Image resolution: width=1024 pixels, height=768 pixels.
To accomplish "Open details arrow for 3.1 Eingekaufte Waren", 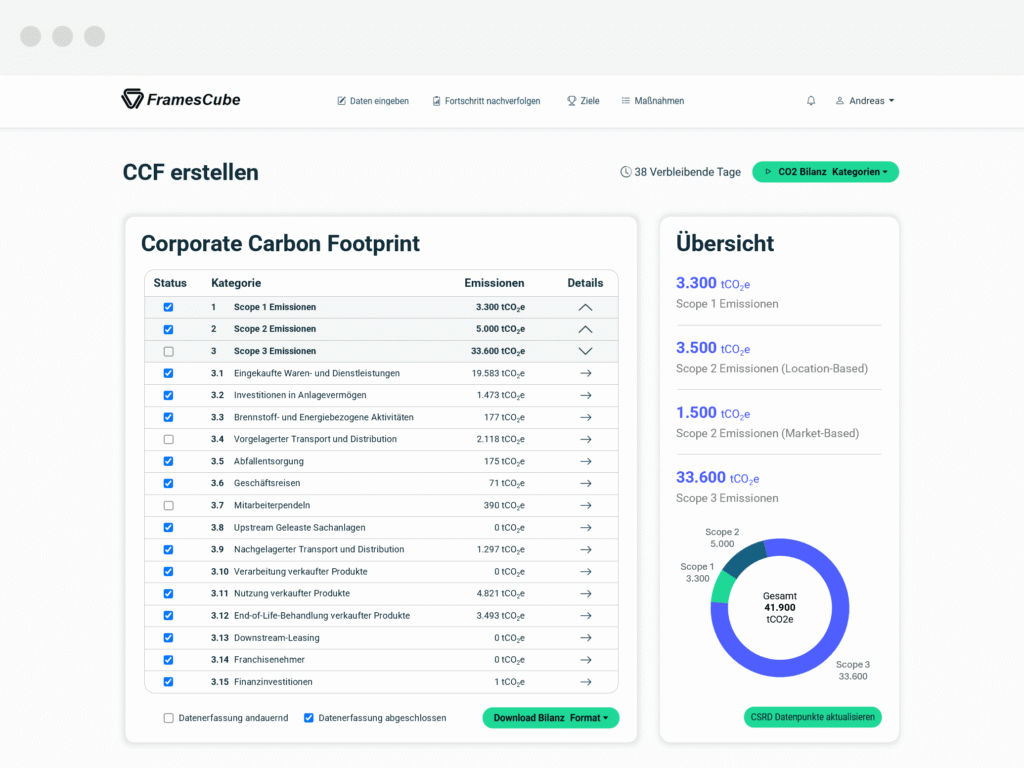I will click(586, 373).
